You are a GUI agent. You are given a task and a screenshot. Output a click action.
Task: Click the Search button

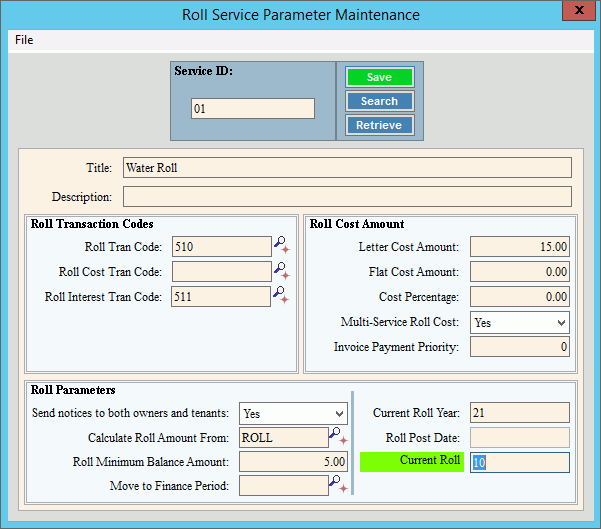click(x=379, y=101)
